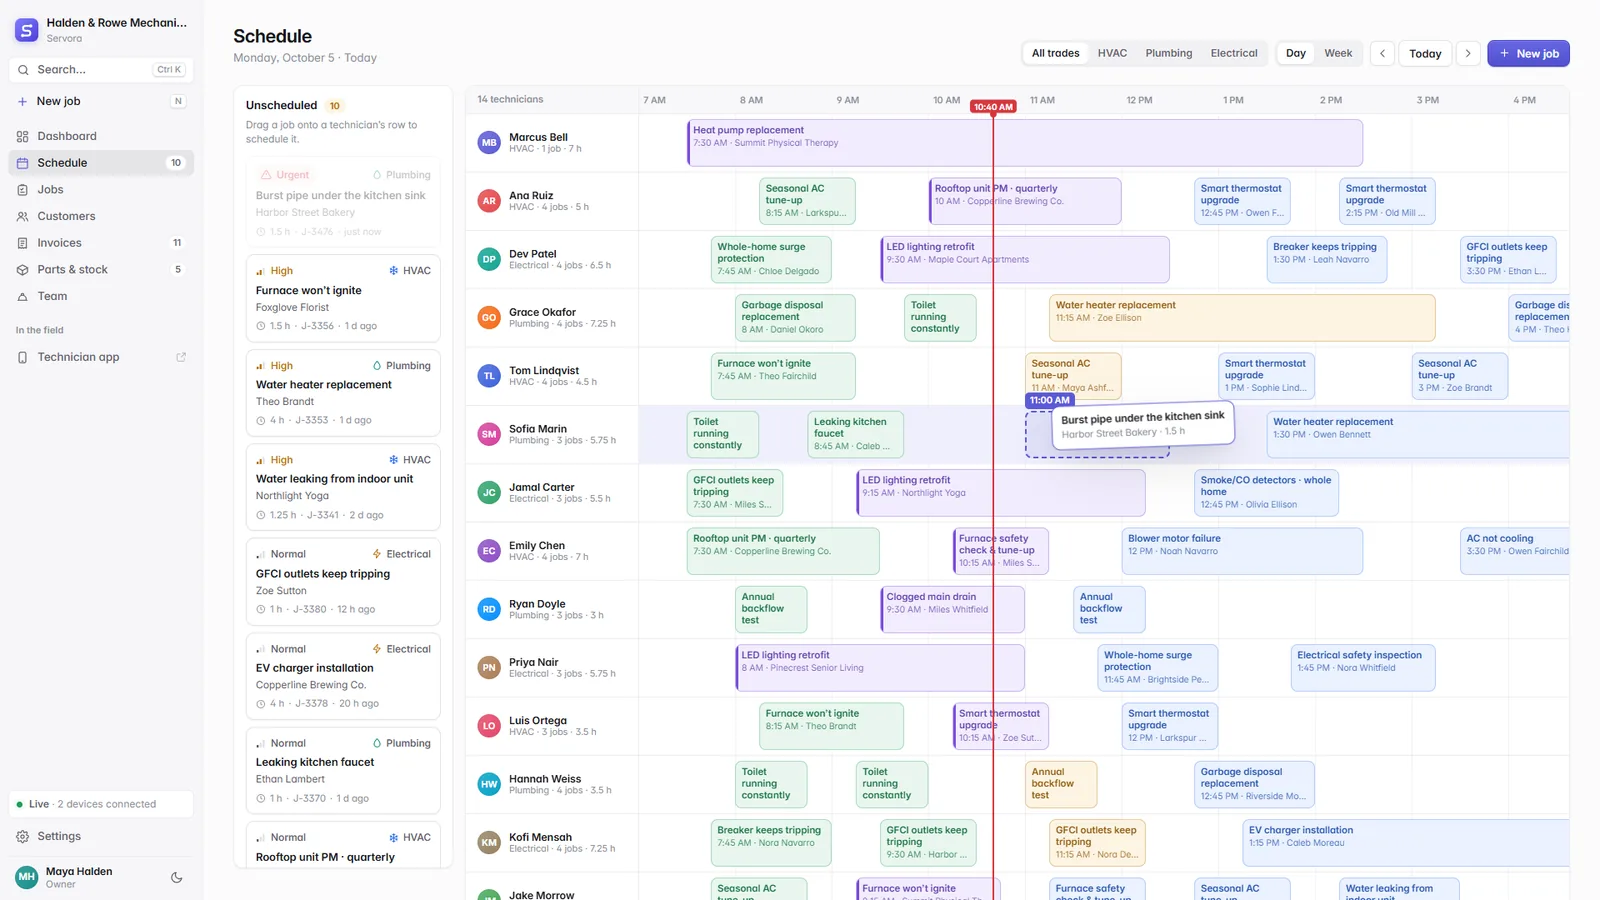Click Kofi Mensah's KM avatar

tap(489, 842)
